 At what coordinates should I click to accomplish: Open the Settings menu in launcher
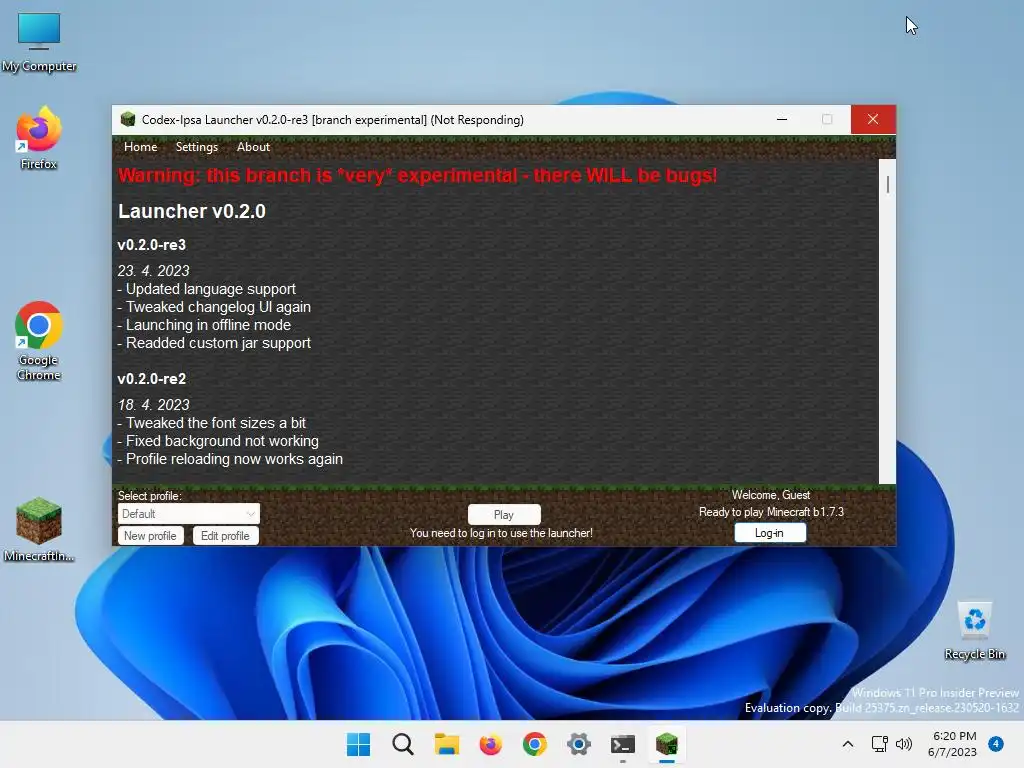[197, 147]
